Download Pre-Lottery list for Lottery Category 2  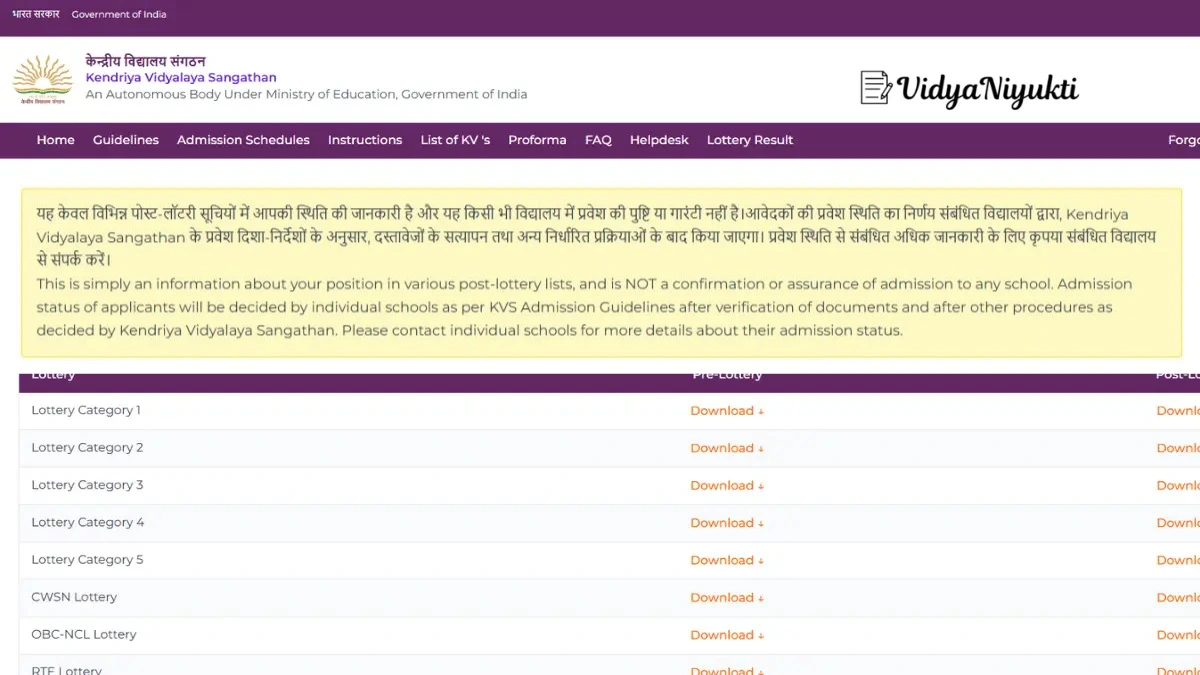click(726, 448)
